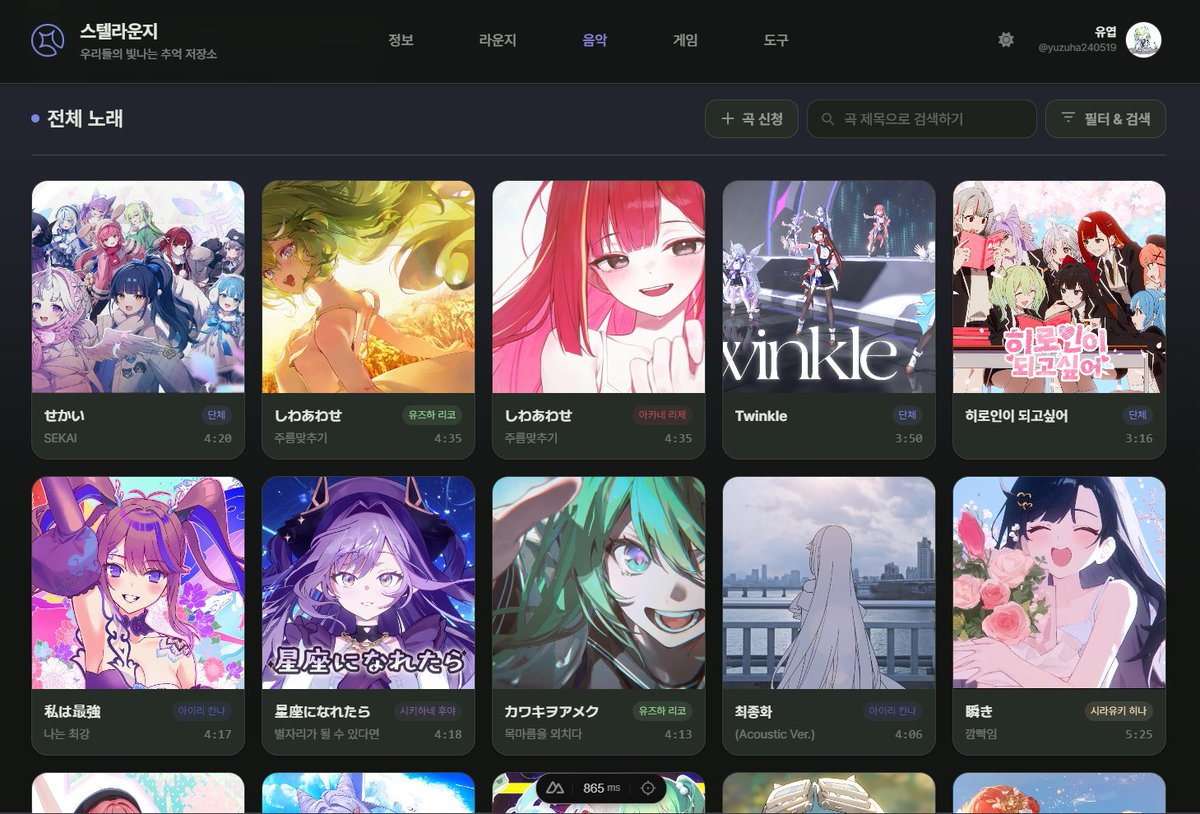Screen dimensions: 1200x814
Task: Click the 4:20 duration on せかい
Action: [x=218, y=438]
